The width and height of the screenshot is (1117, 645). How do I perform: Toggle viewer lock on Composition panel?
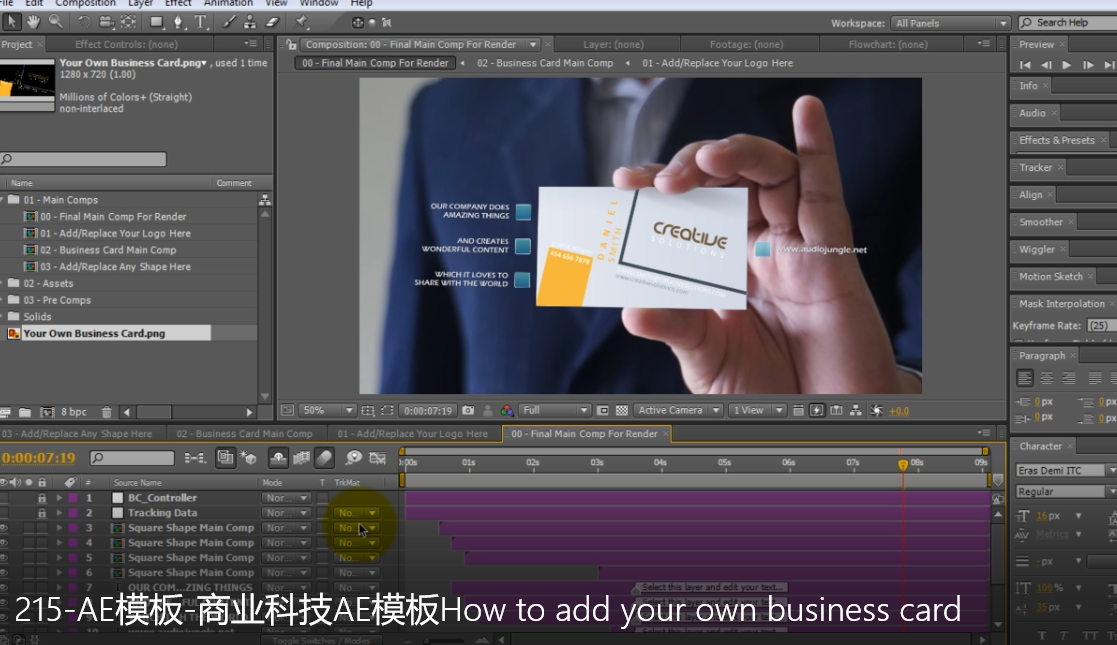click(291, 44)
